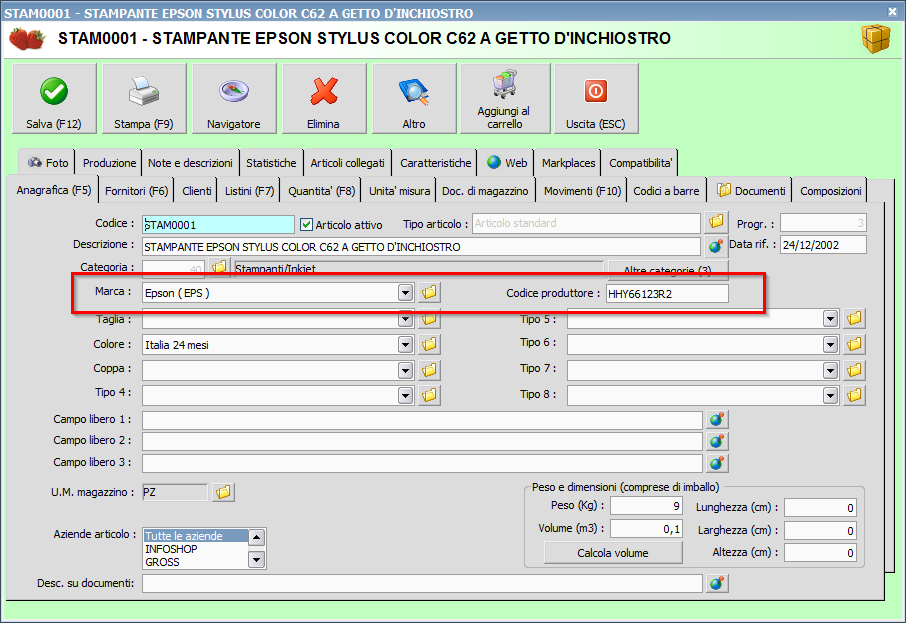906x623 pixels.
Task: Click the Stampa (F9) printer button
Action: click(x=144, y=99)
